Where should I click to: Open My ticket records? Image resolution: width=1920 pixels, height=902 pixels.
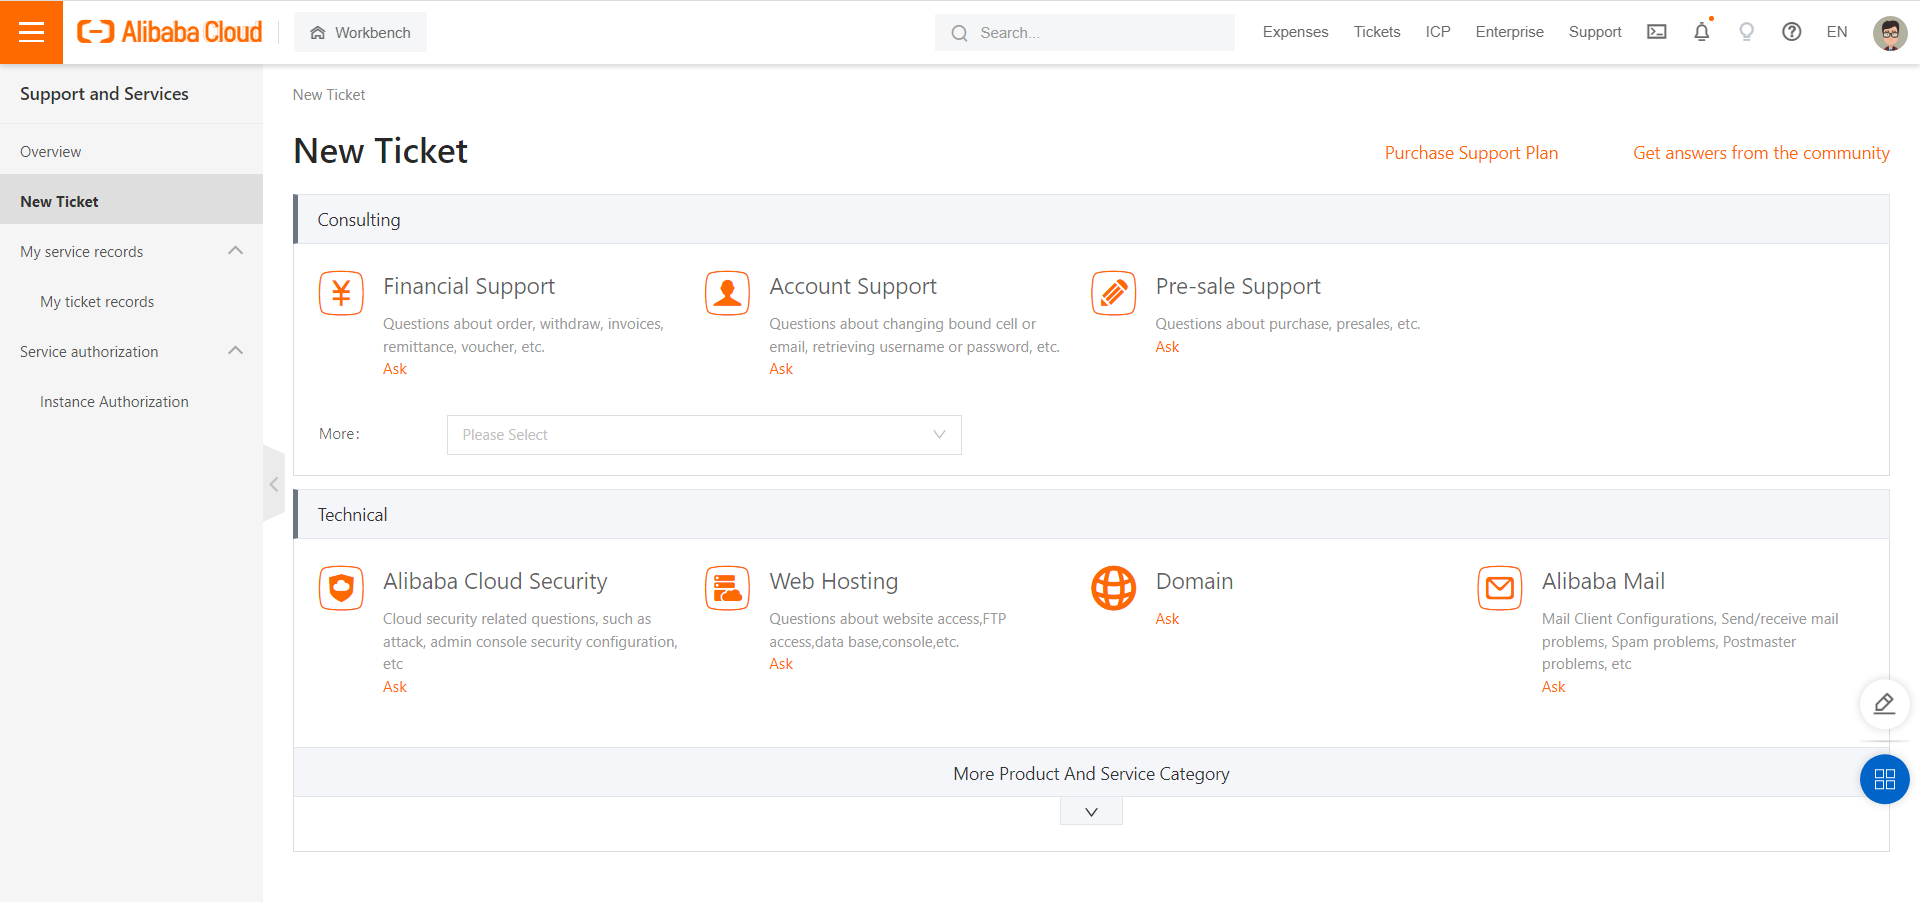[97, 302]
